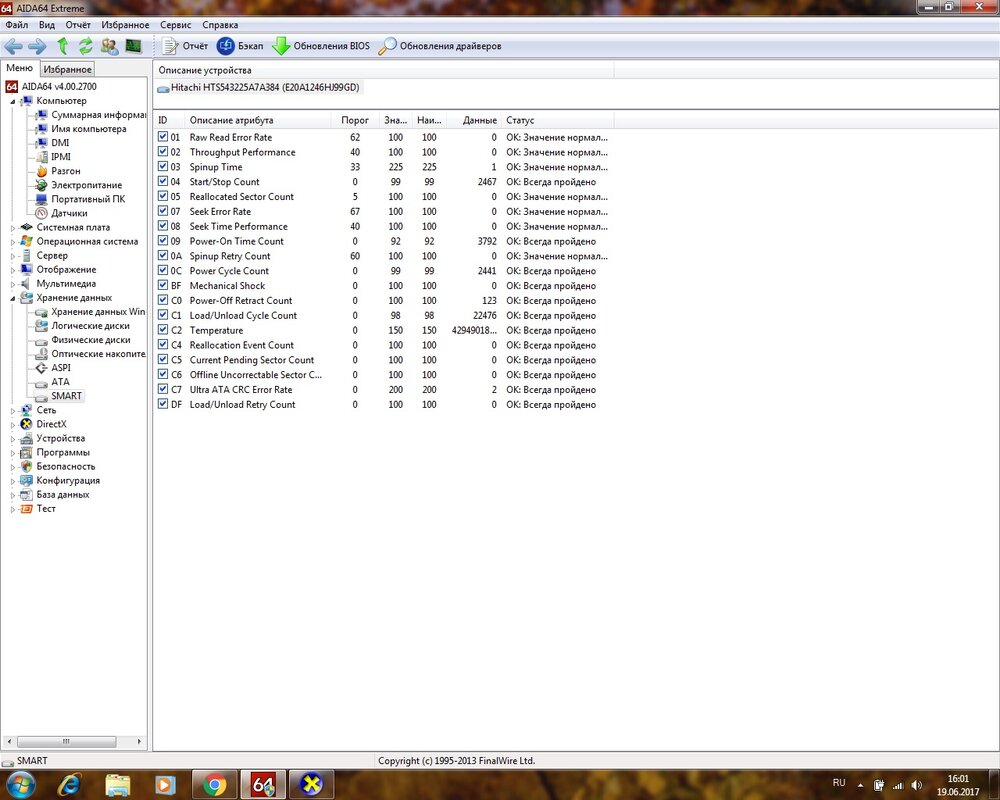1000x800 pixels.
Task: Select Логические диски tree item
Action: pos(90,325)
